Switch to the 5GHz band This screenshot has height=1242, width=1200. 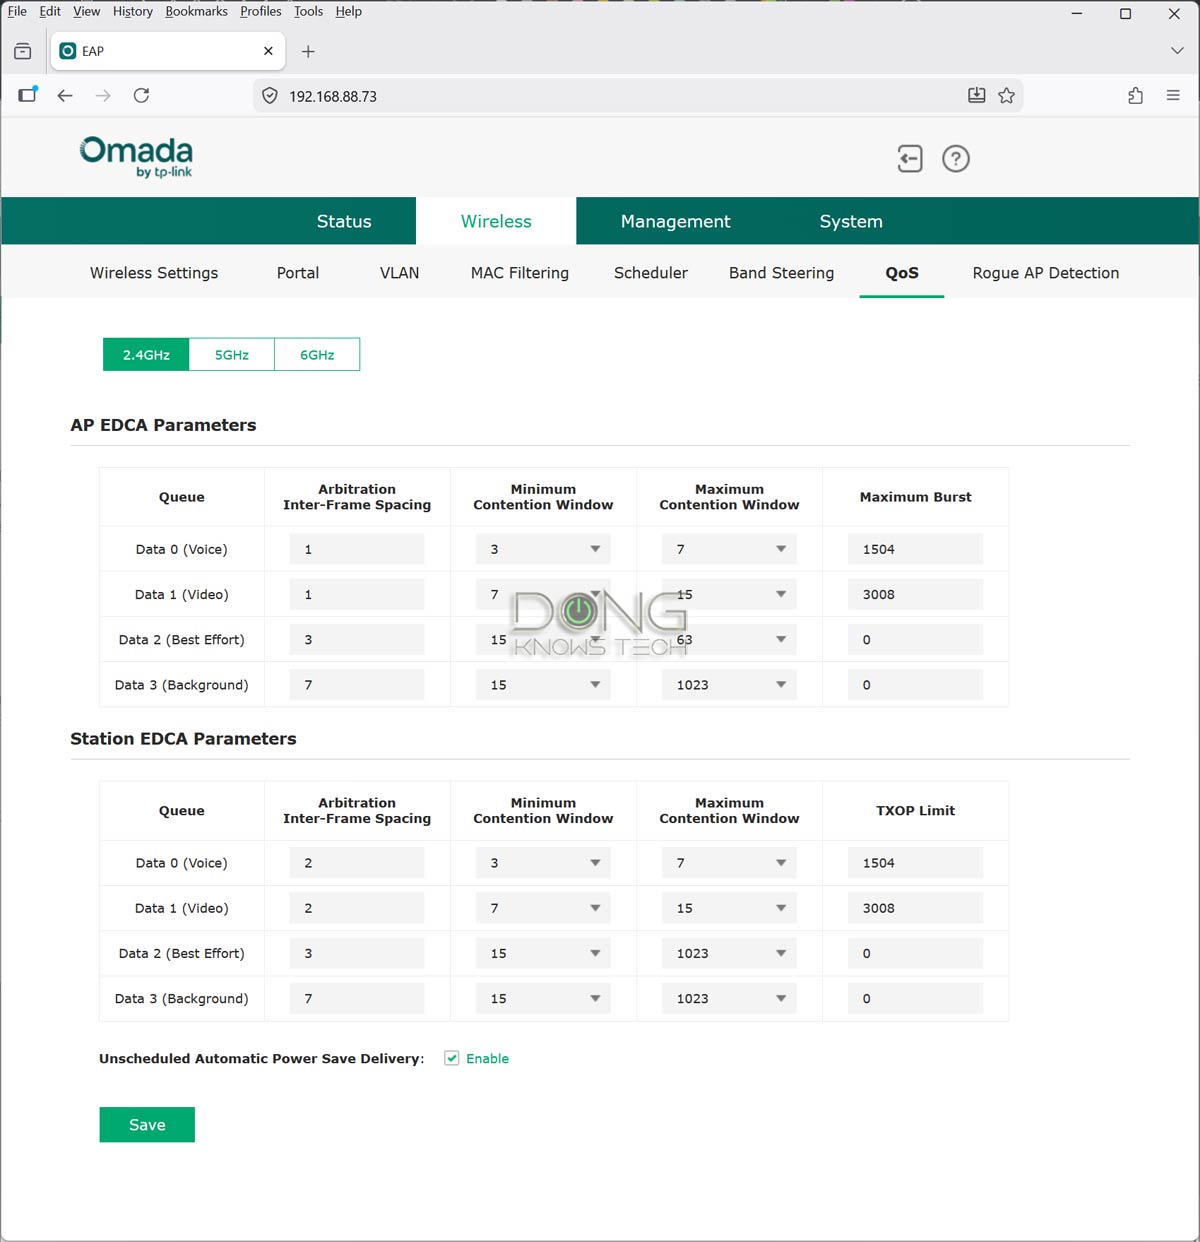click(231, 355)
